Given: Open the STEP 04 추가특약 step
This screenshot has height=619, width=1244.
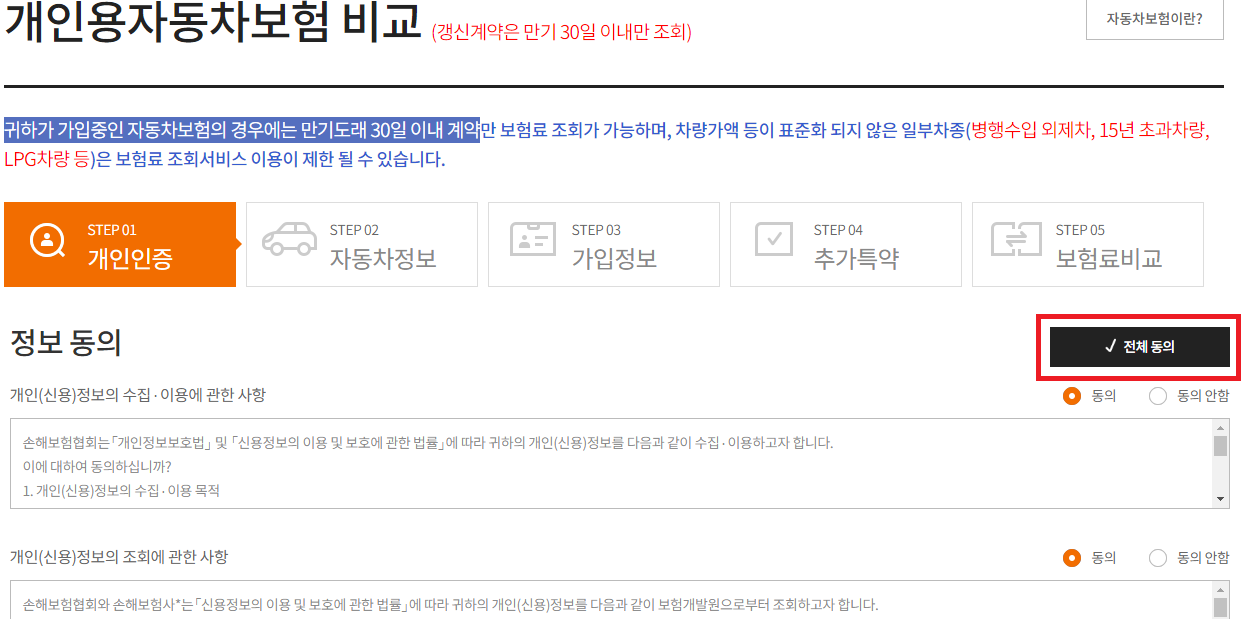Looking at the screenshot, I should coord(846,244).
